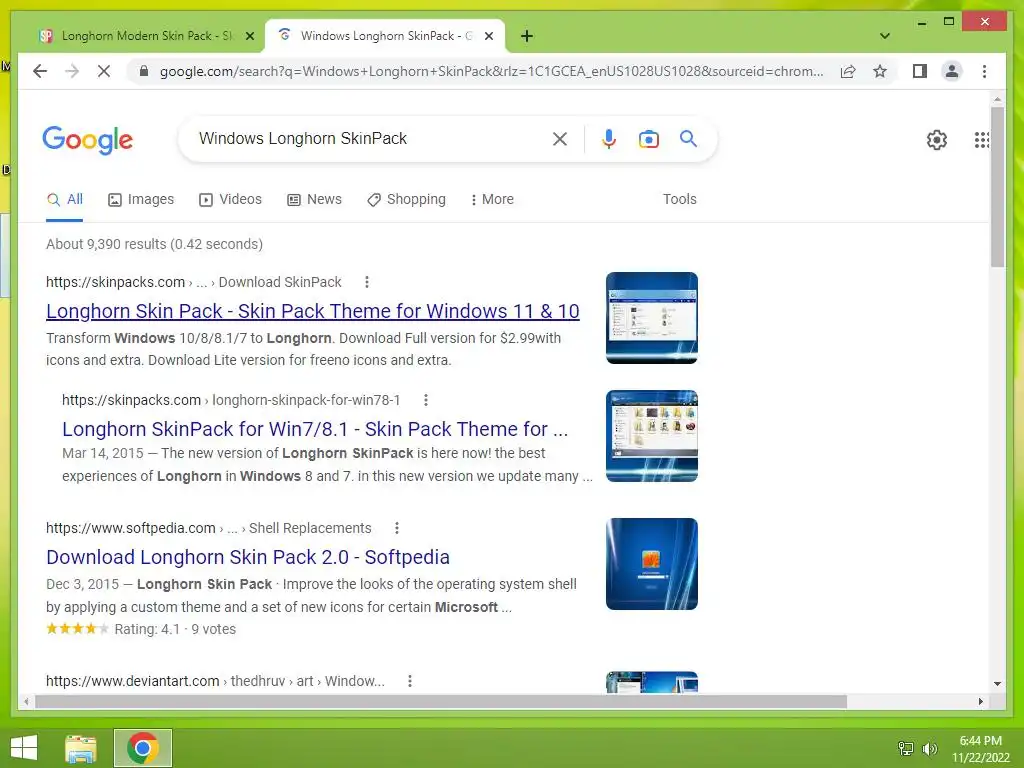
Task: Open options for deviantart result
Action: tap(409, 681)
